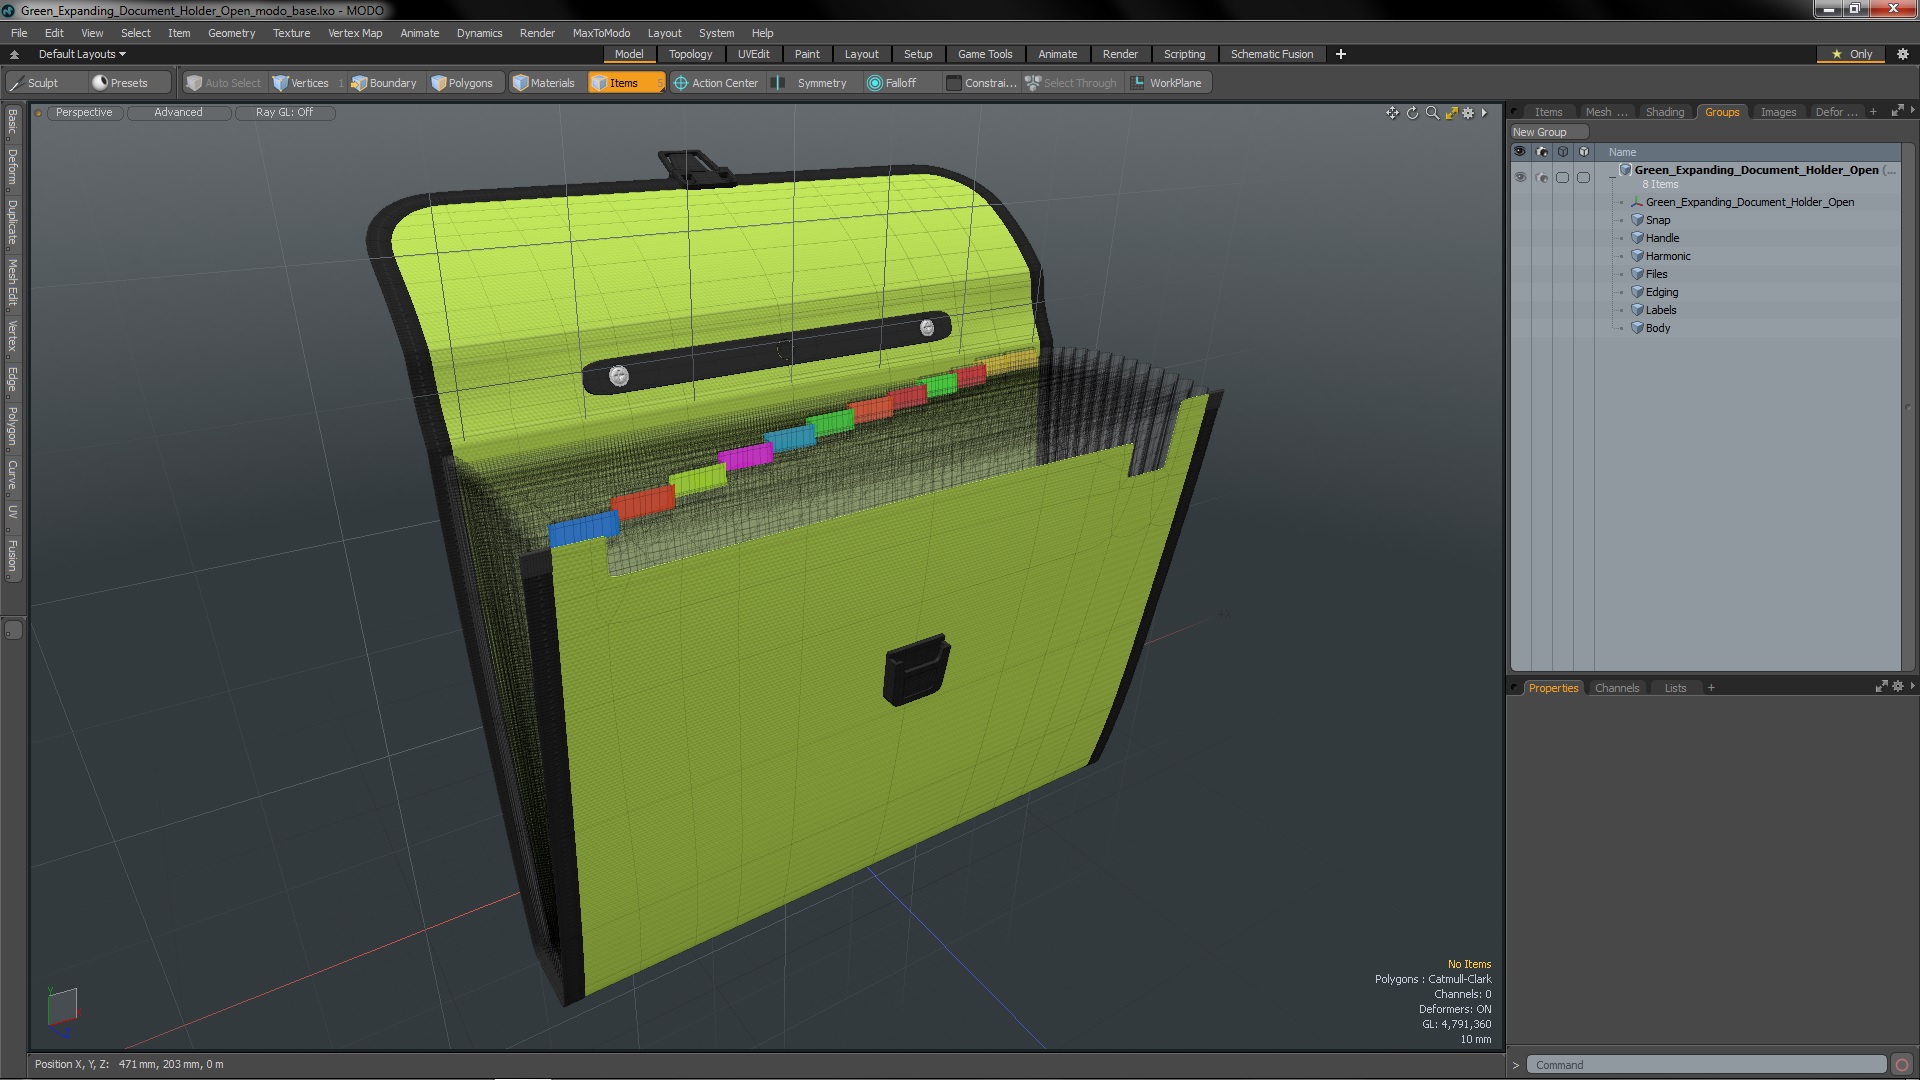
Task: Click the Presets button
Action: tap(120, 83)
